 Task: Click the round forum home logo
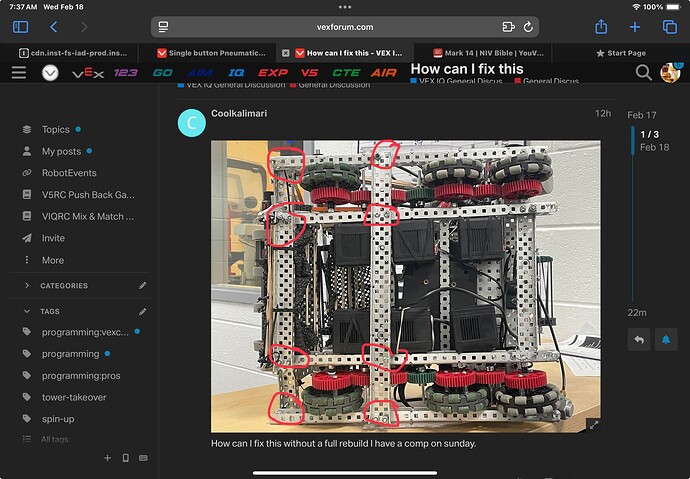[50, 73]
